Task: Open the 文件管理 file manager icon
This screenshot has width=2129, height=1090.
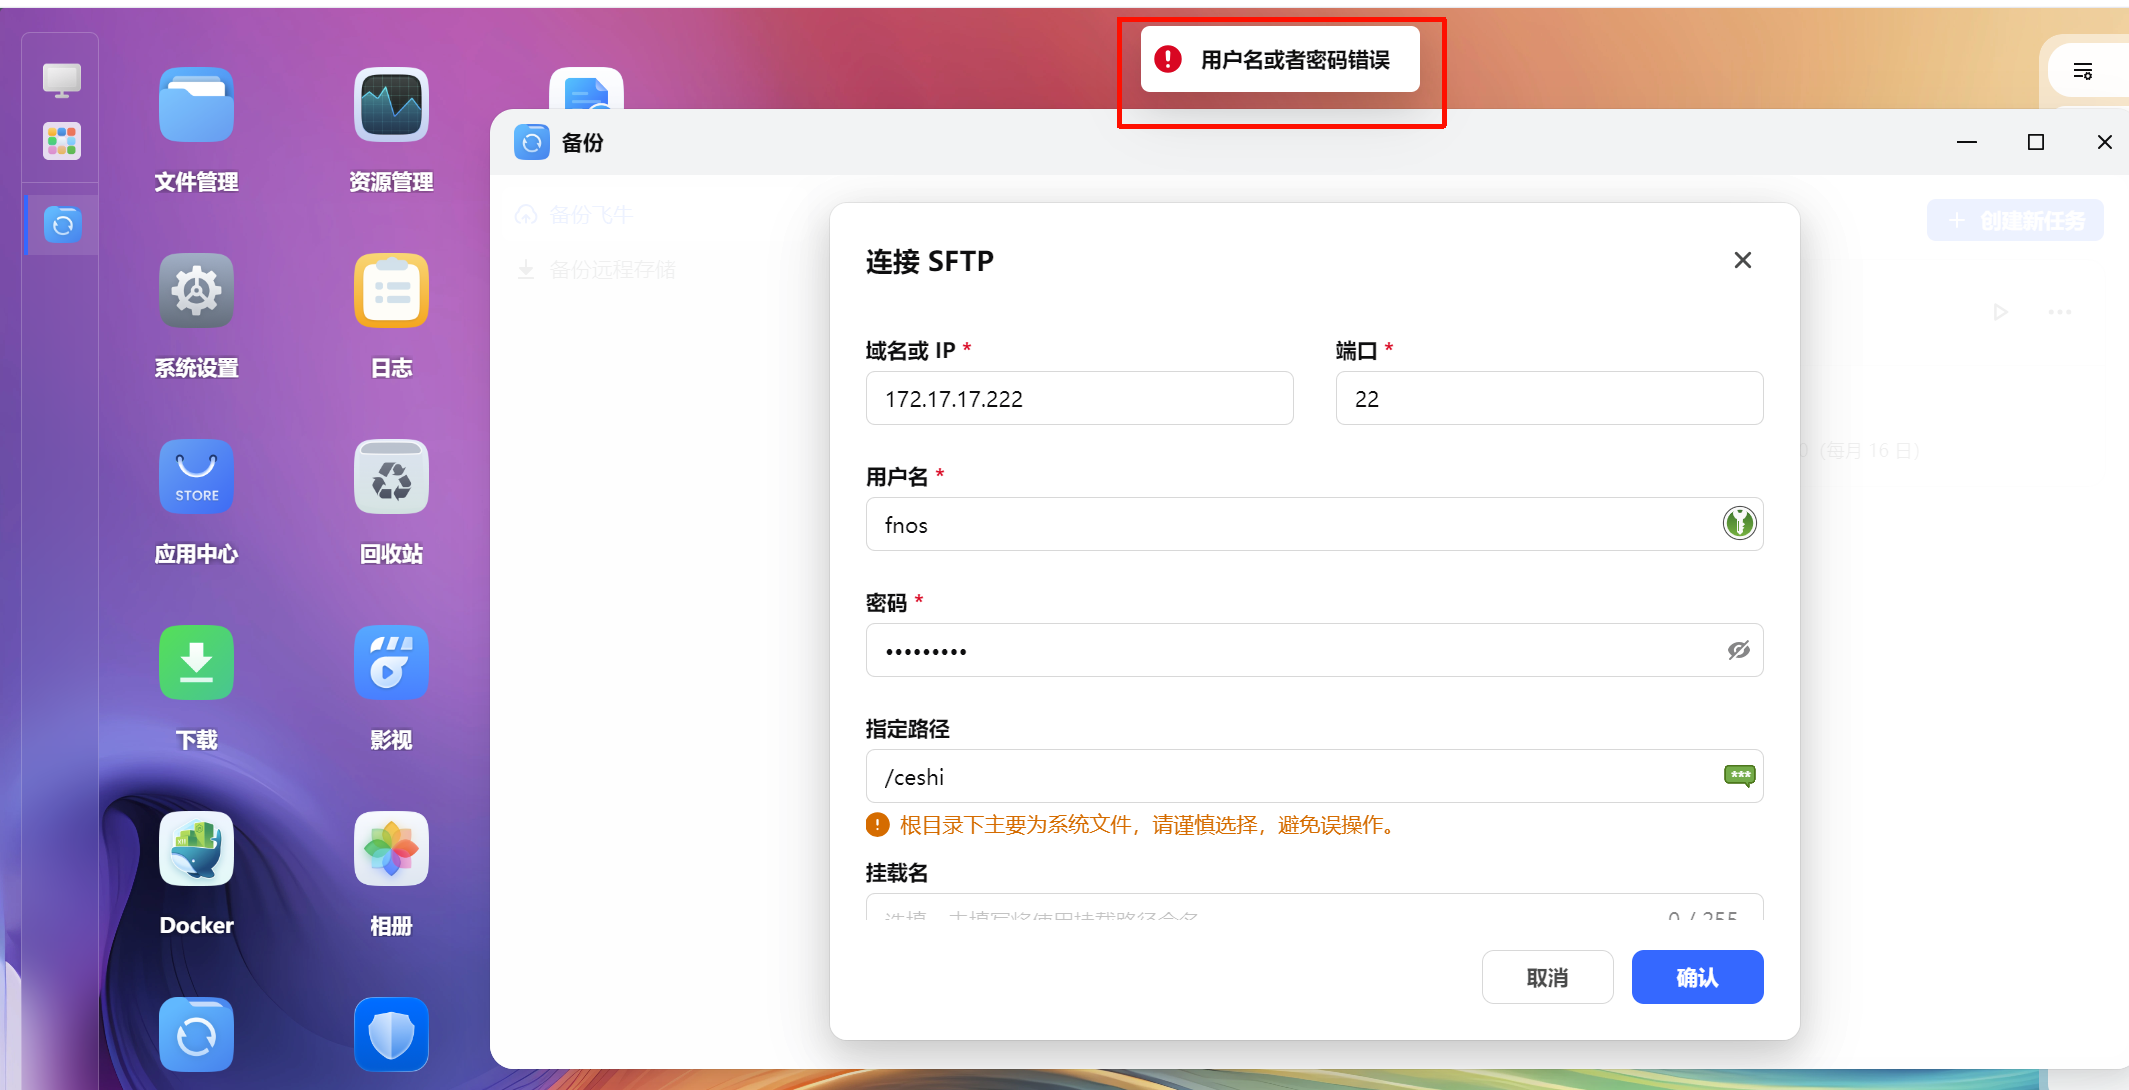Action: (196, 106)
